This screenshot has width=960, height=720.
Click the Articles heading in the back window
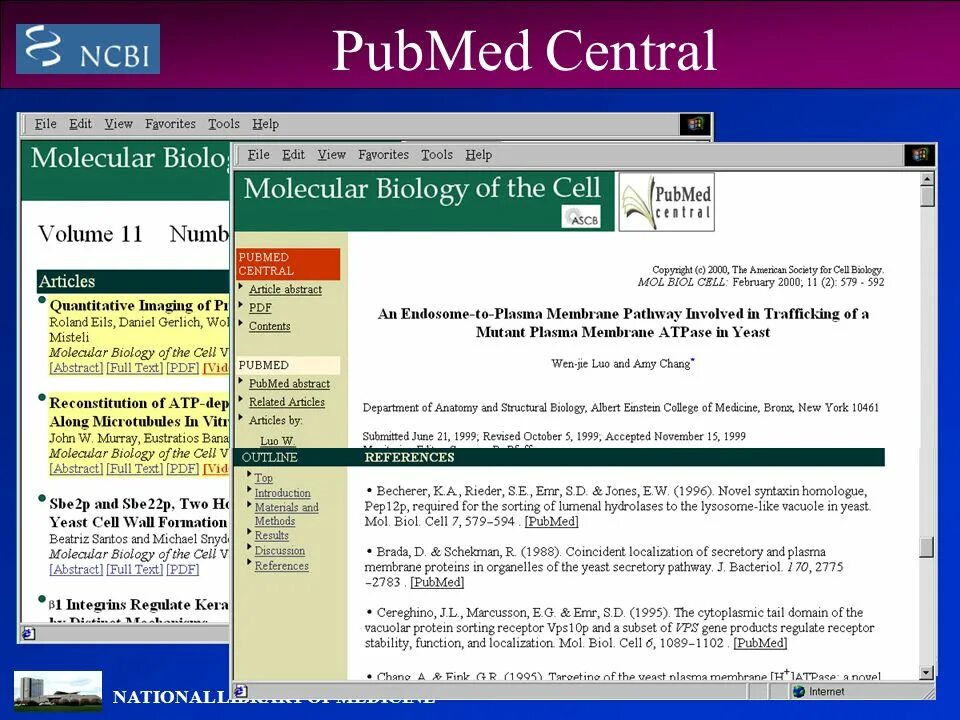(67, 281)
